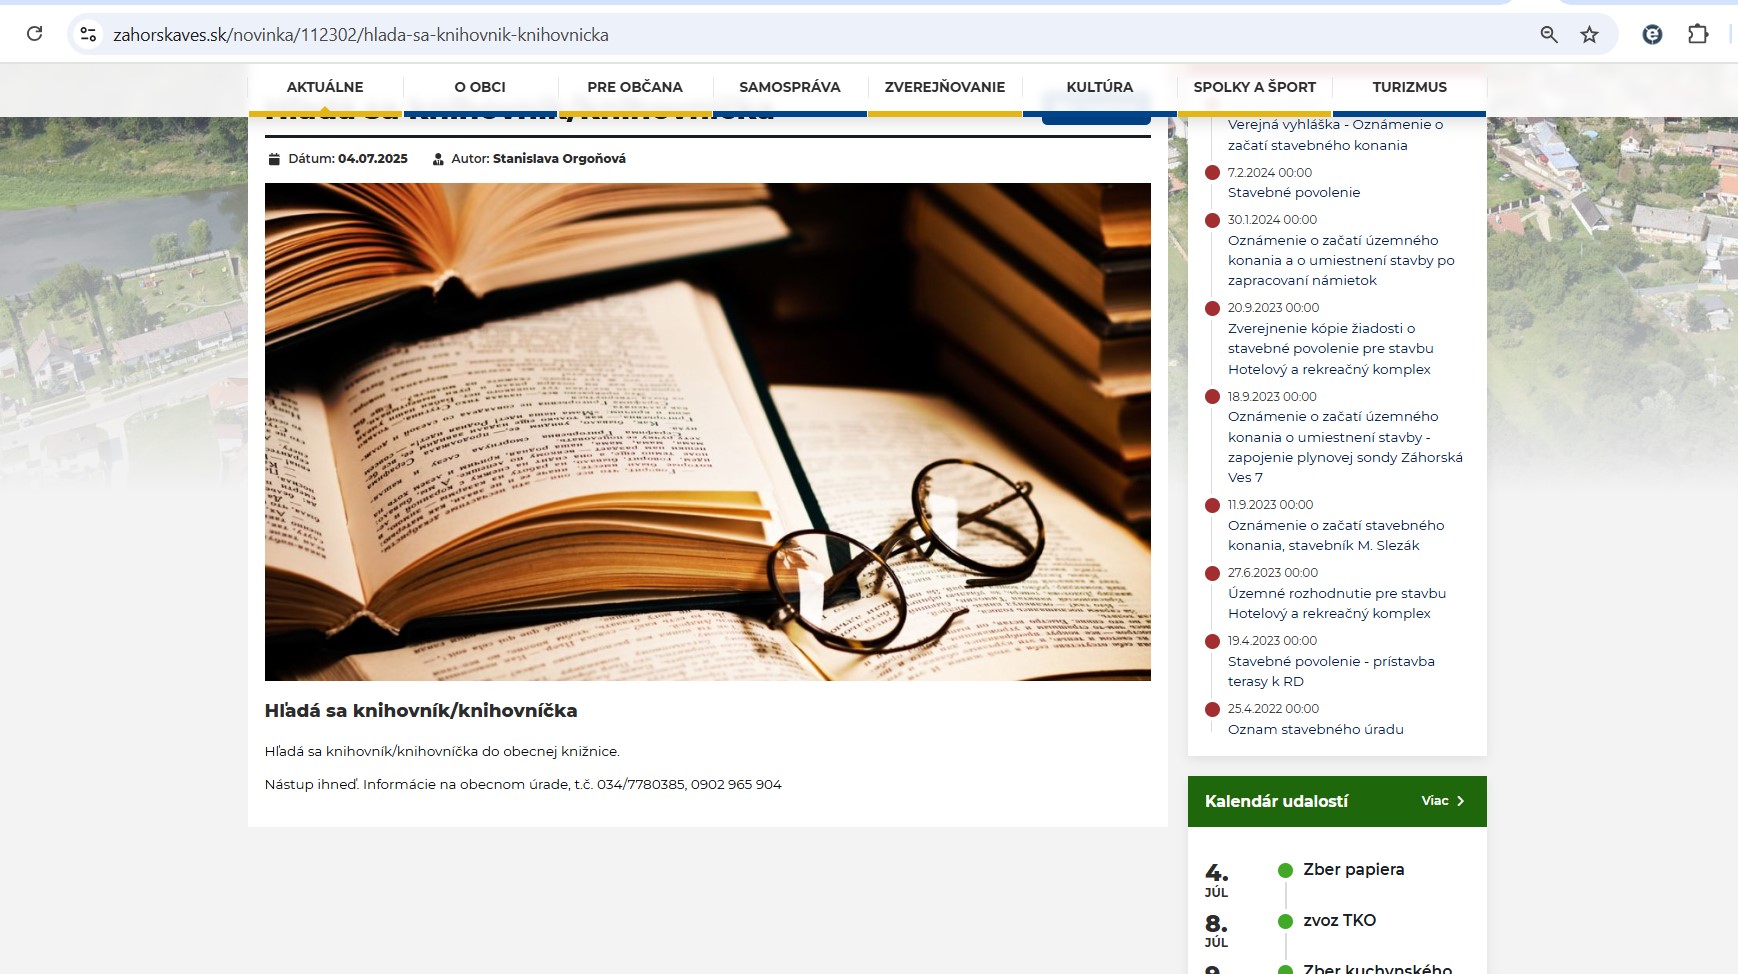This screenshot has height=974, width=1738.
Task: Open notice about plynovej sondy Záhorská Ves 7
Action: [x=1345, y=447]
